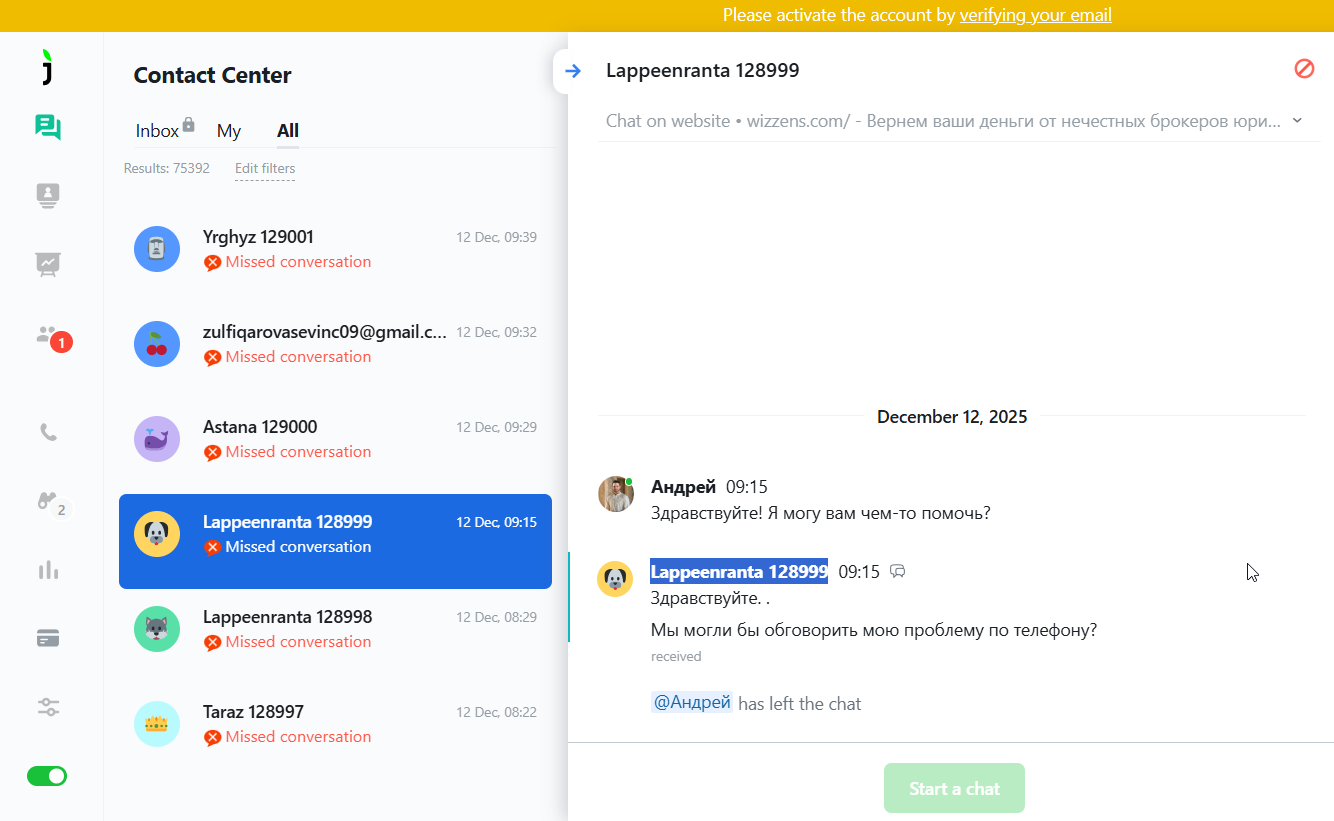Screen dimensions: 1334x821
Task: Click the Yrghyz 129001 robot avatar
Action: (157, 249)
